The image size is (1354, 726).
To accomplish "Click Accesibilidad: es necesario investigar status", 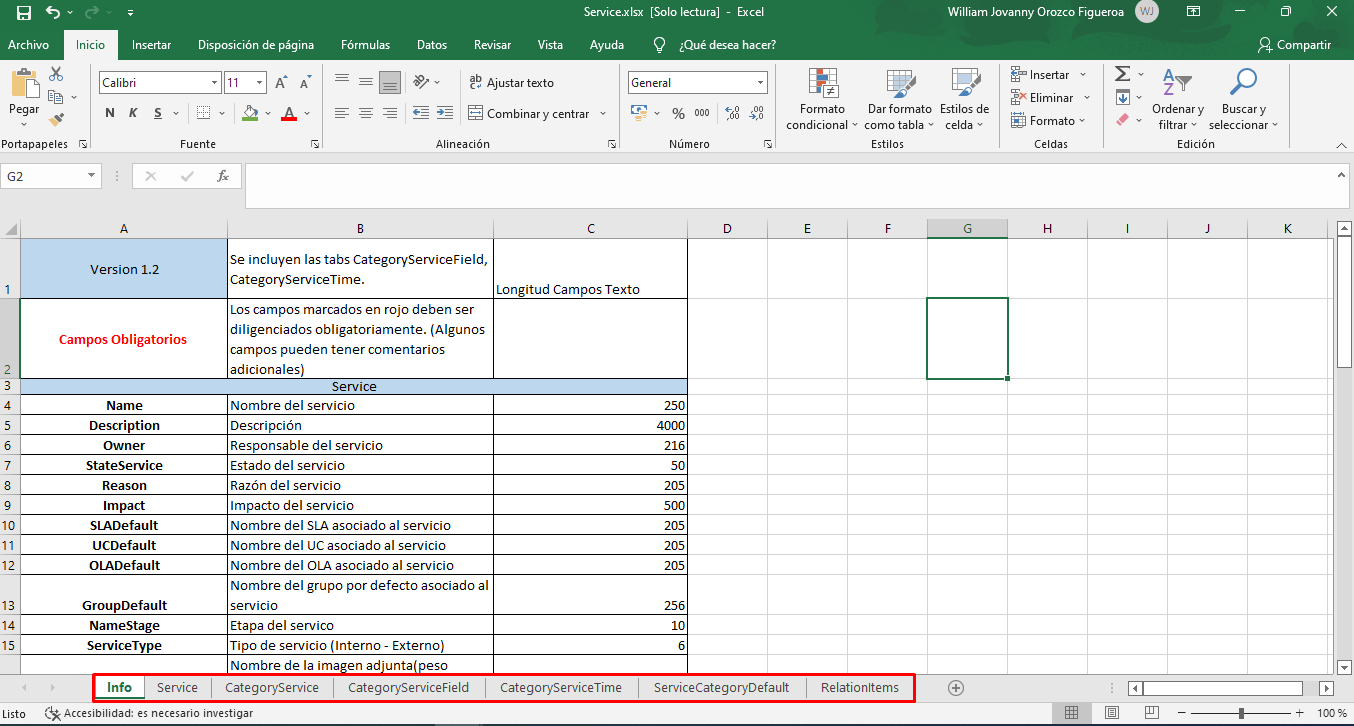I will point(148,714).
